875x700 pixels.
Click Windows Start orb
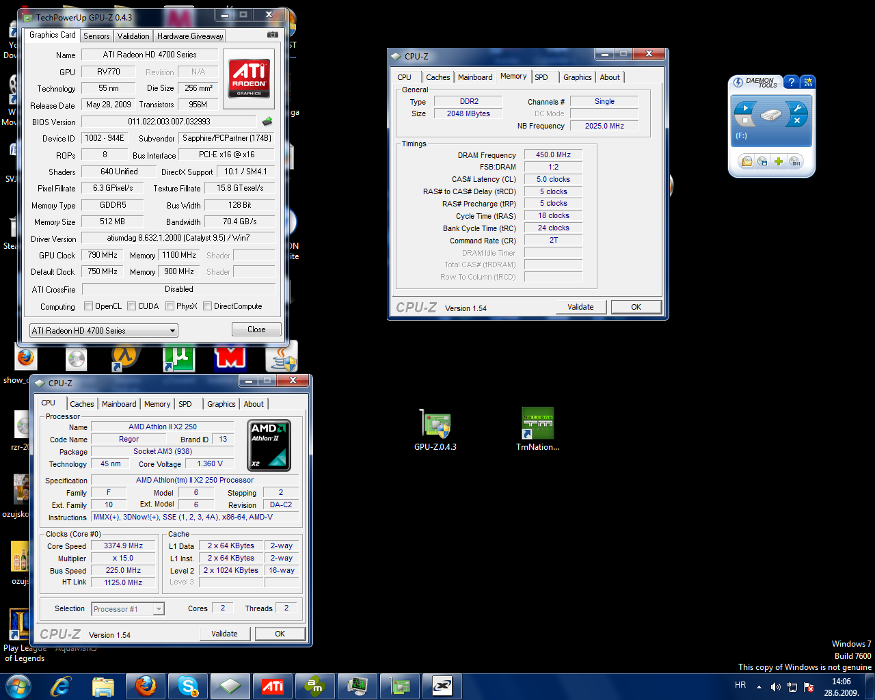click(17, 687)
